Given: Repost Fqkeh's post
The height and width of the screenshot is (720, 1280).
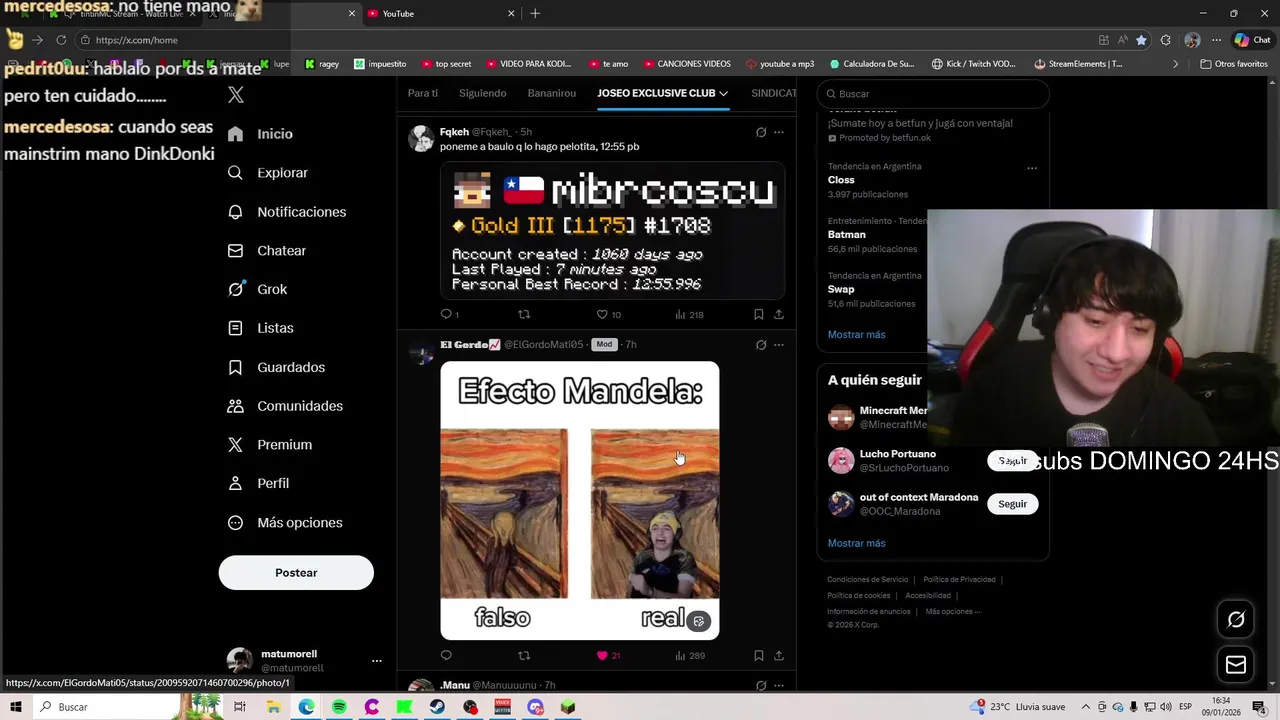Looking at the screenshot, I should click(524, 314).
